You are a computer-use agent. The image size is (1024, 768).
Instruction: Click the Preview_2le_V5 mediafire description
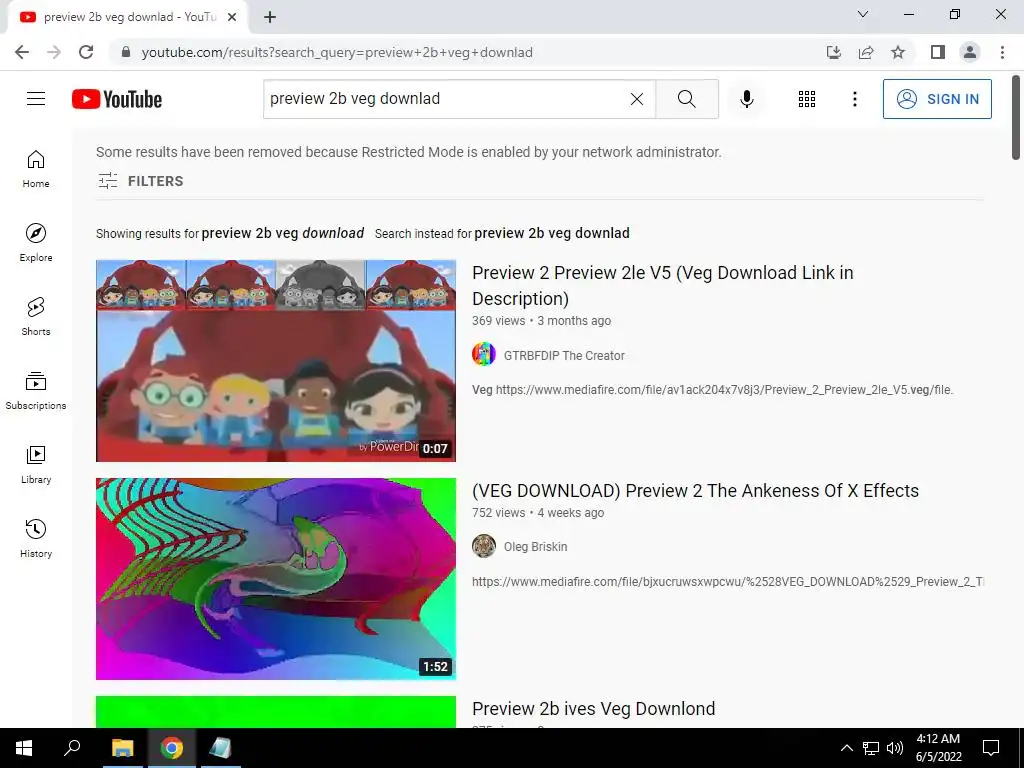click(x=712, y=390)
